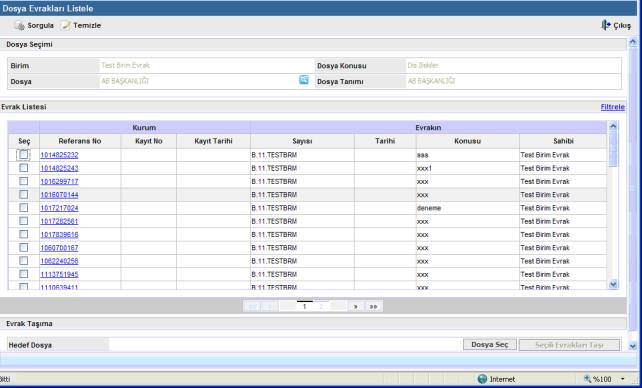The height and width of the screenshot is (388, 642).
Task: Click the page scrollbar up arrow
Action: pyautogui.click(x=633, y=42)
